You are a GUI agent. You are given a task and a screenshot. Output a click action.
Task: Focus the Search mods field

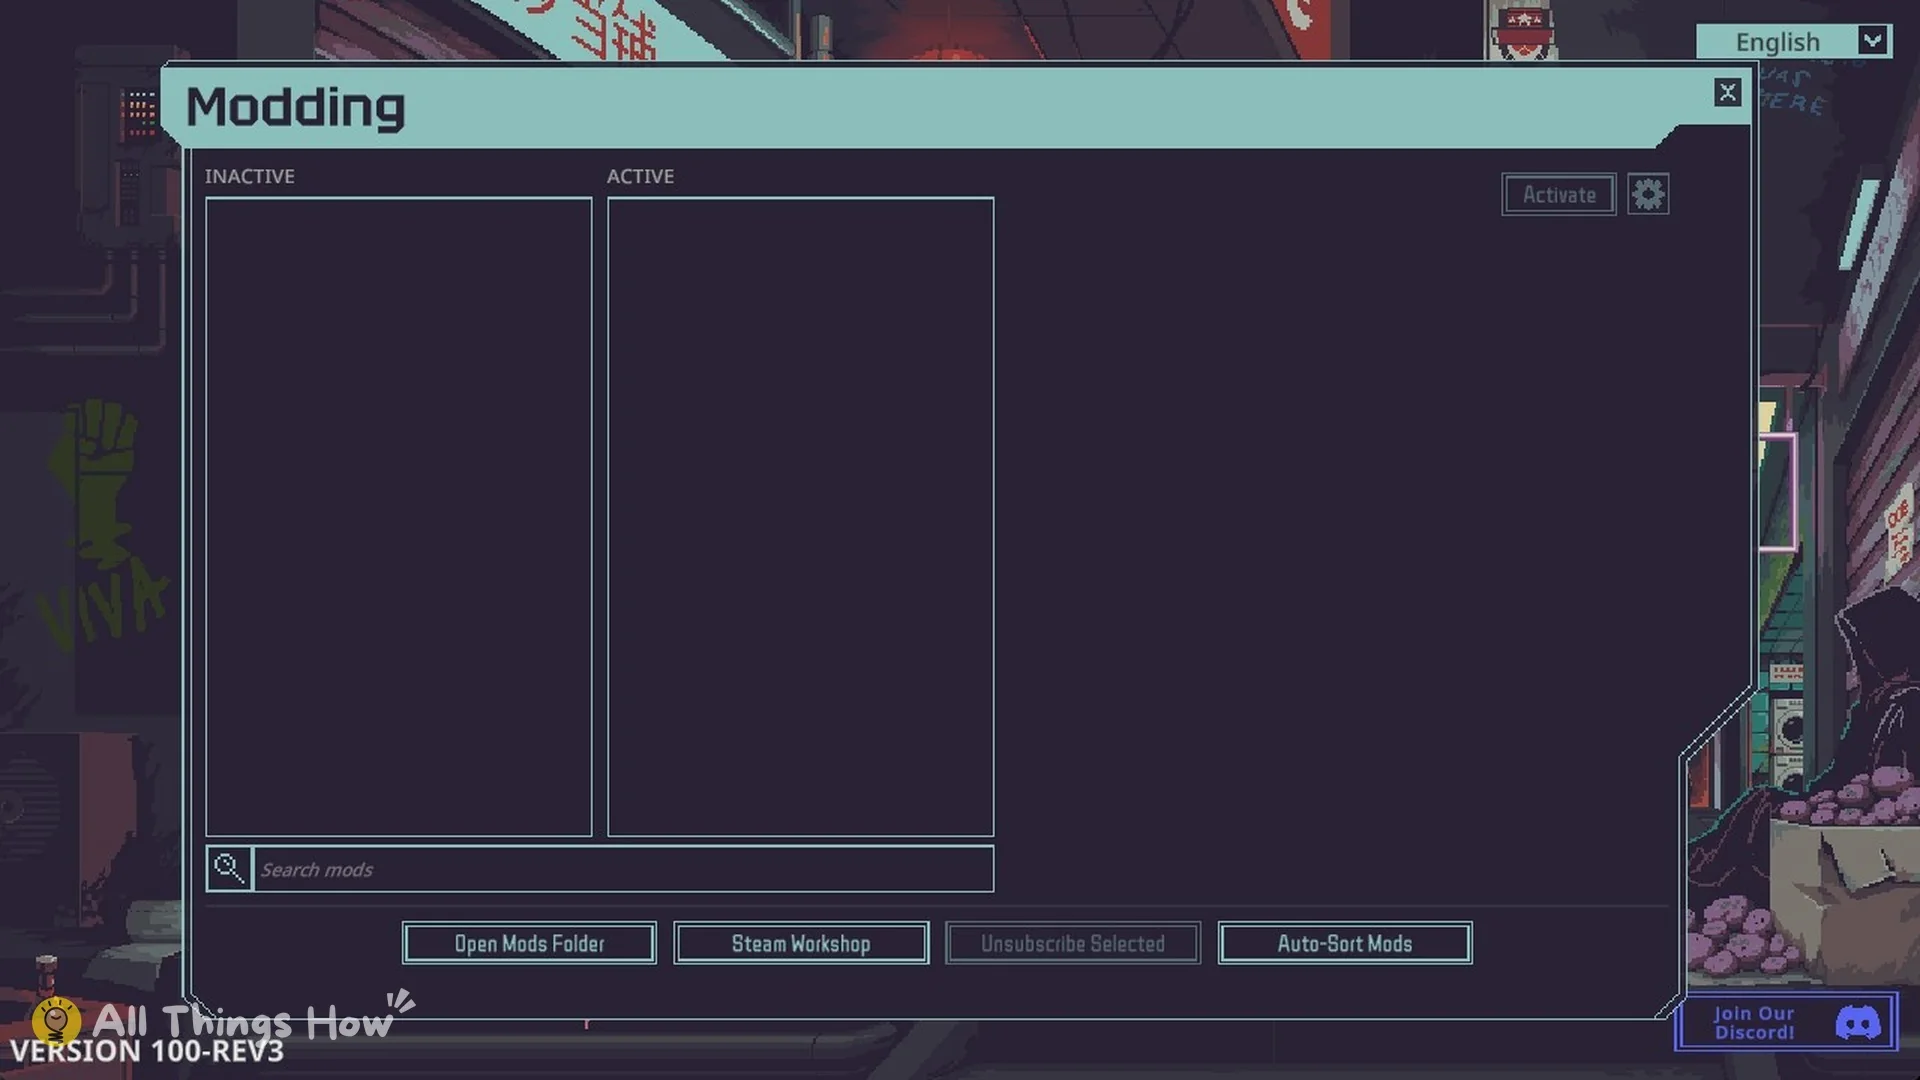[624, 868]
